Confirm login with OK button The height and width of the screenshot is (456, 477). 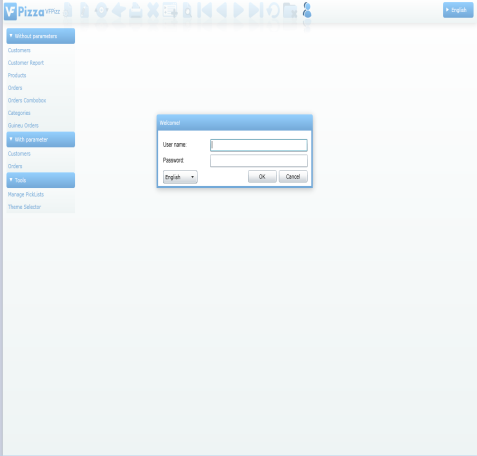262,177
